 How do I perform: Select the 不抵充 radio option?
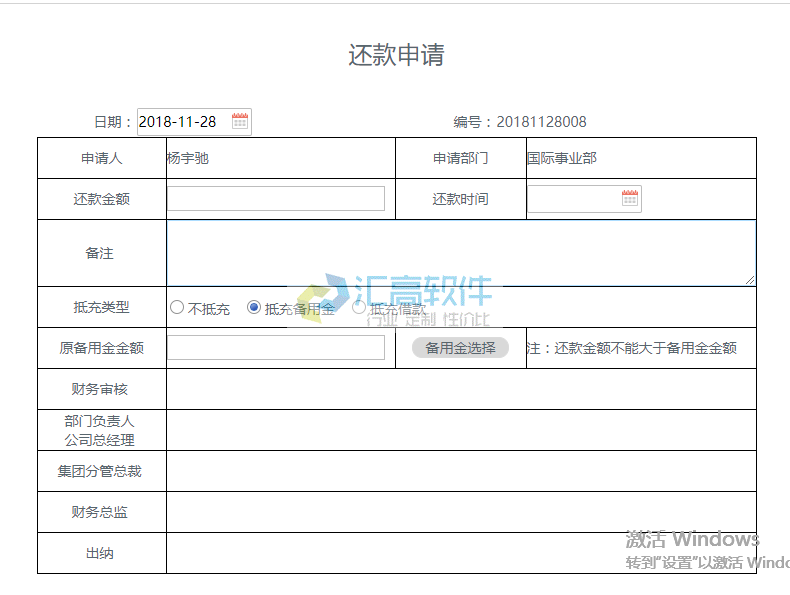pyautogui.click(x=177, y=308)
